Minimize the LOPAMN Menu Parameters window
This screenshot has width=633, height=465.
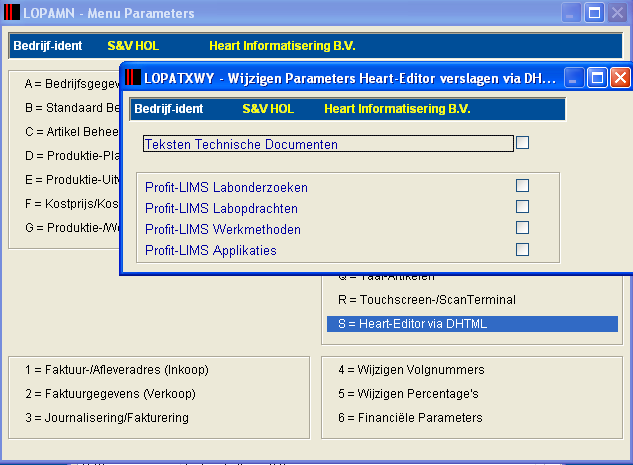(570, 13)
